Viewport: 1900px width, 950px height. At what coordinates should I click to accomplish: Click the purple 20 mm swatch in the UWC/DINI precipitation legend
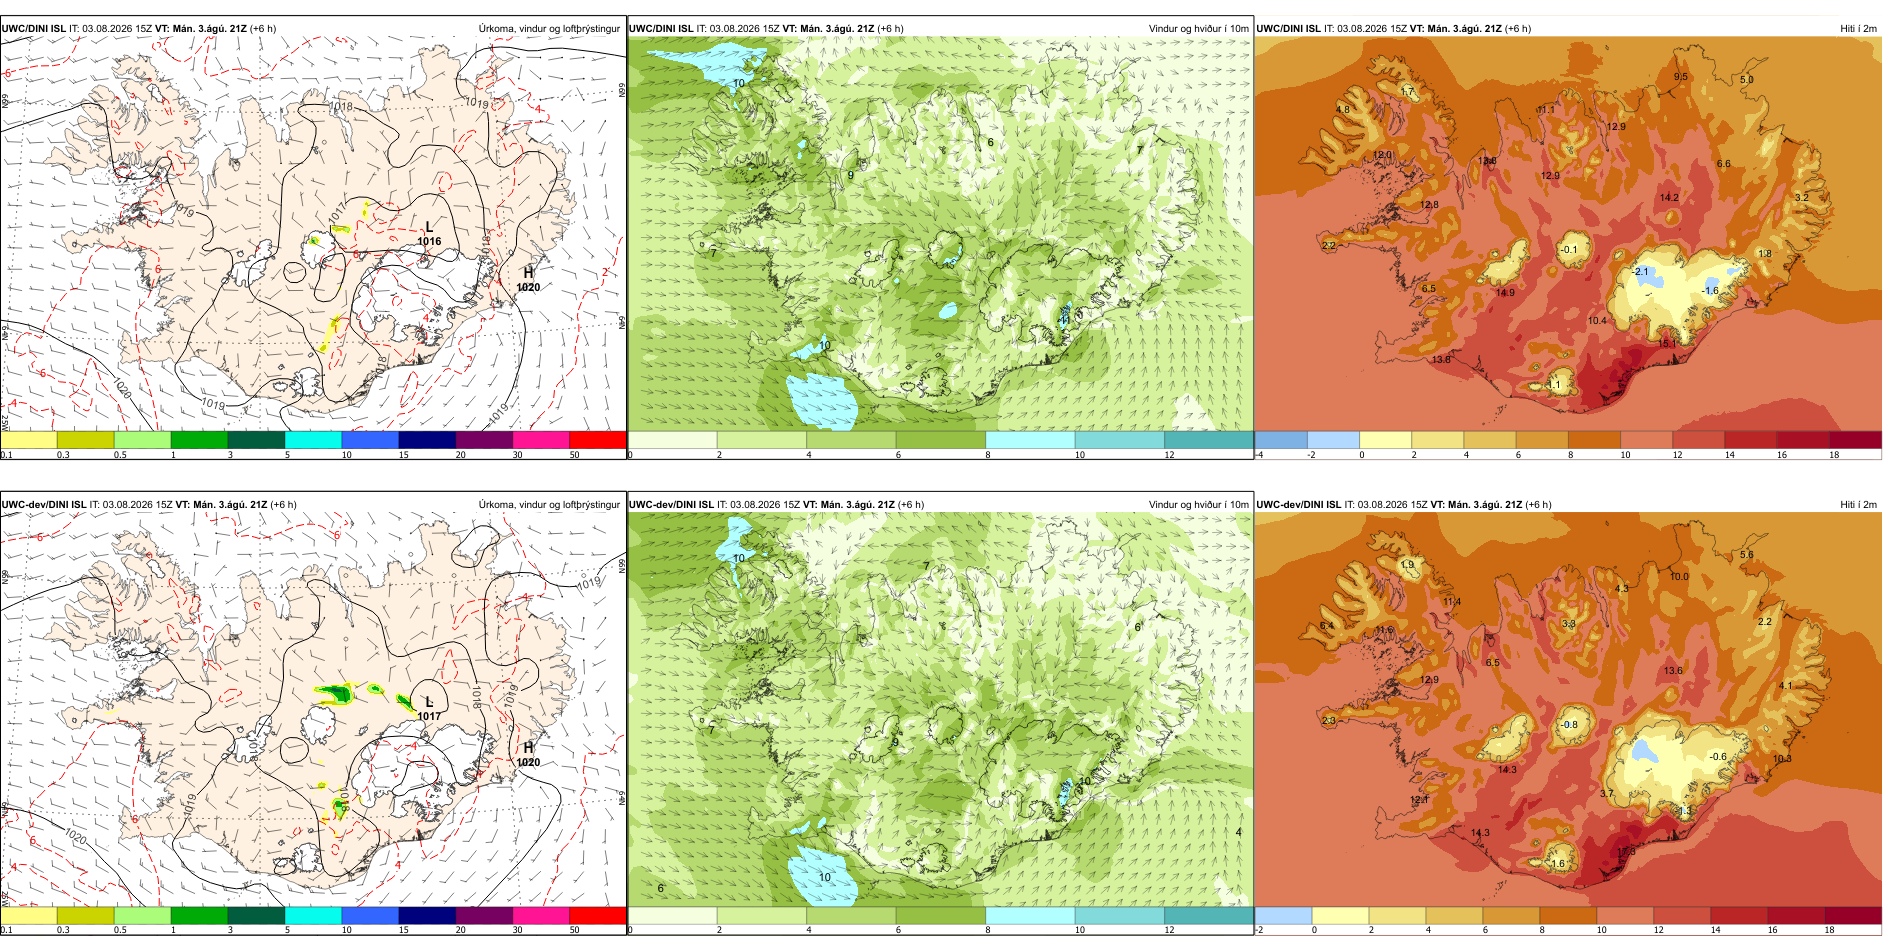tap(484, 439)
